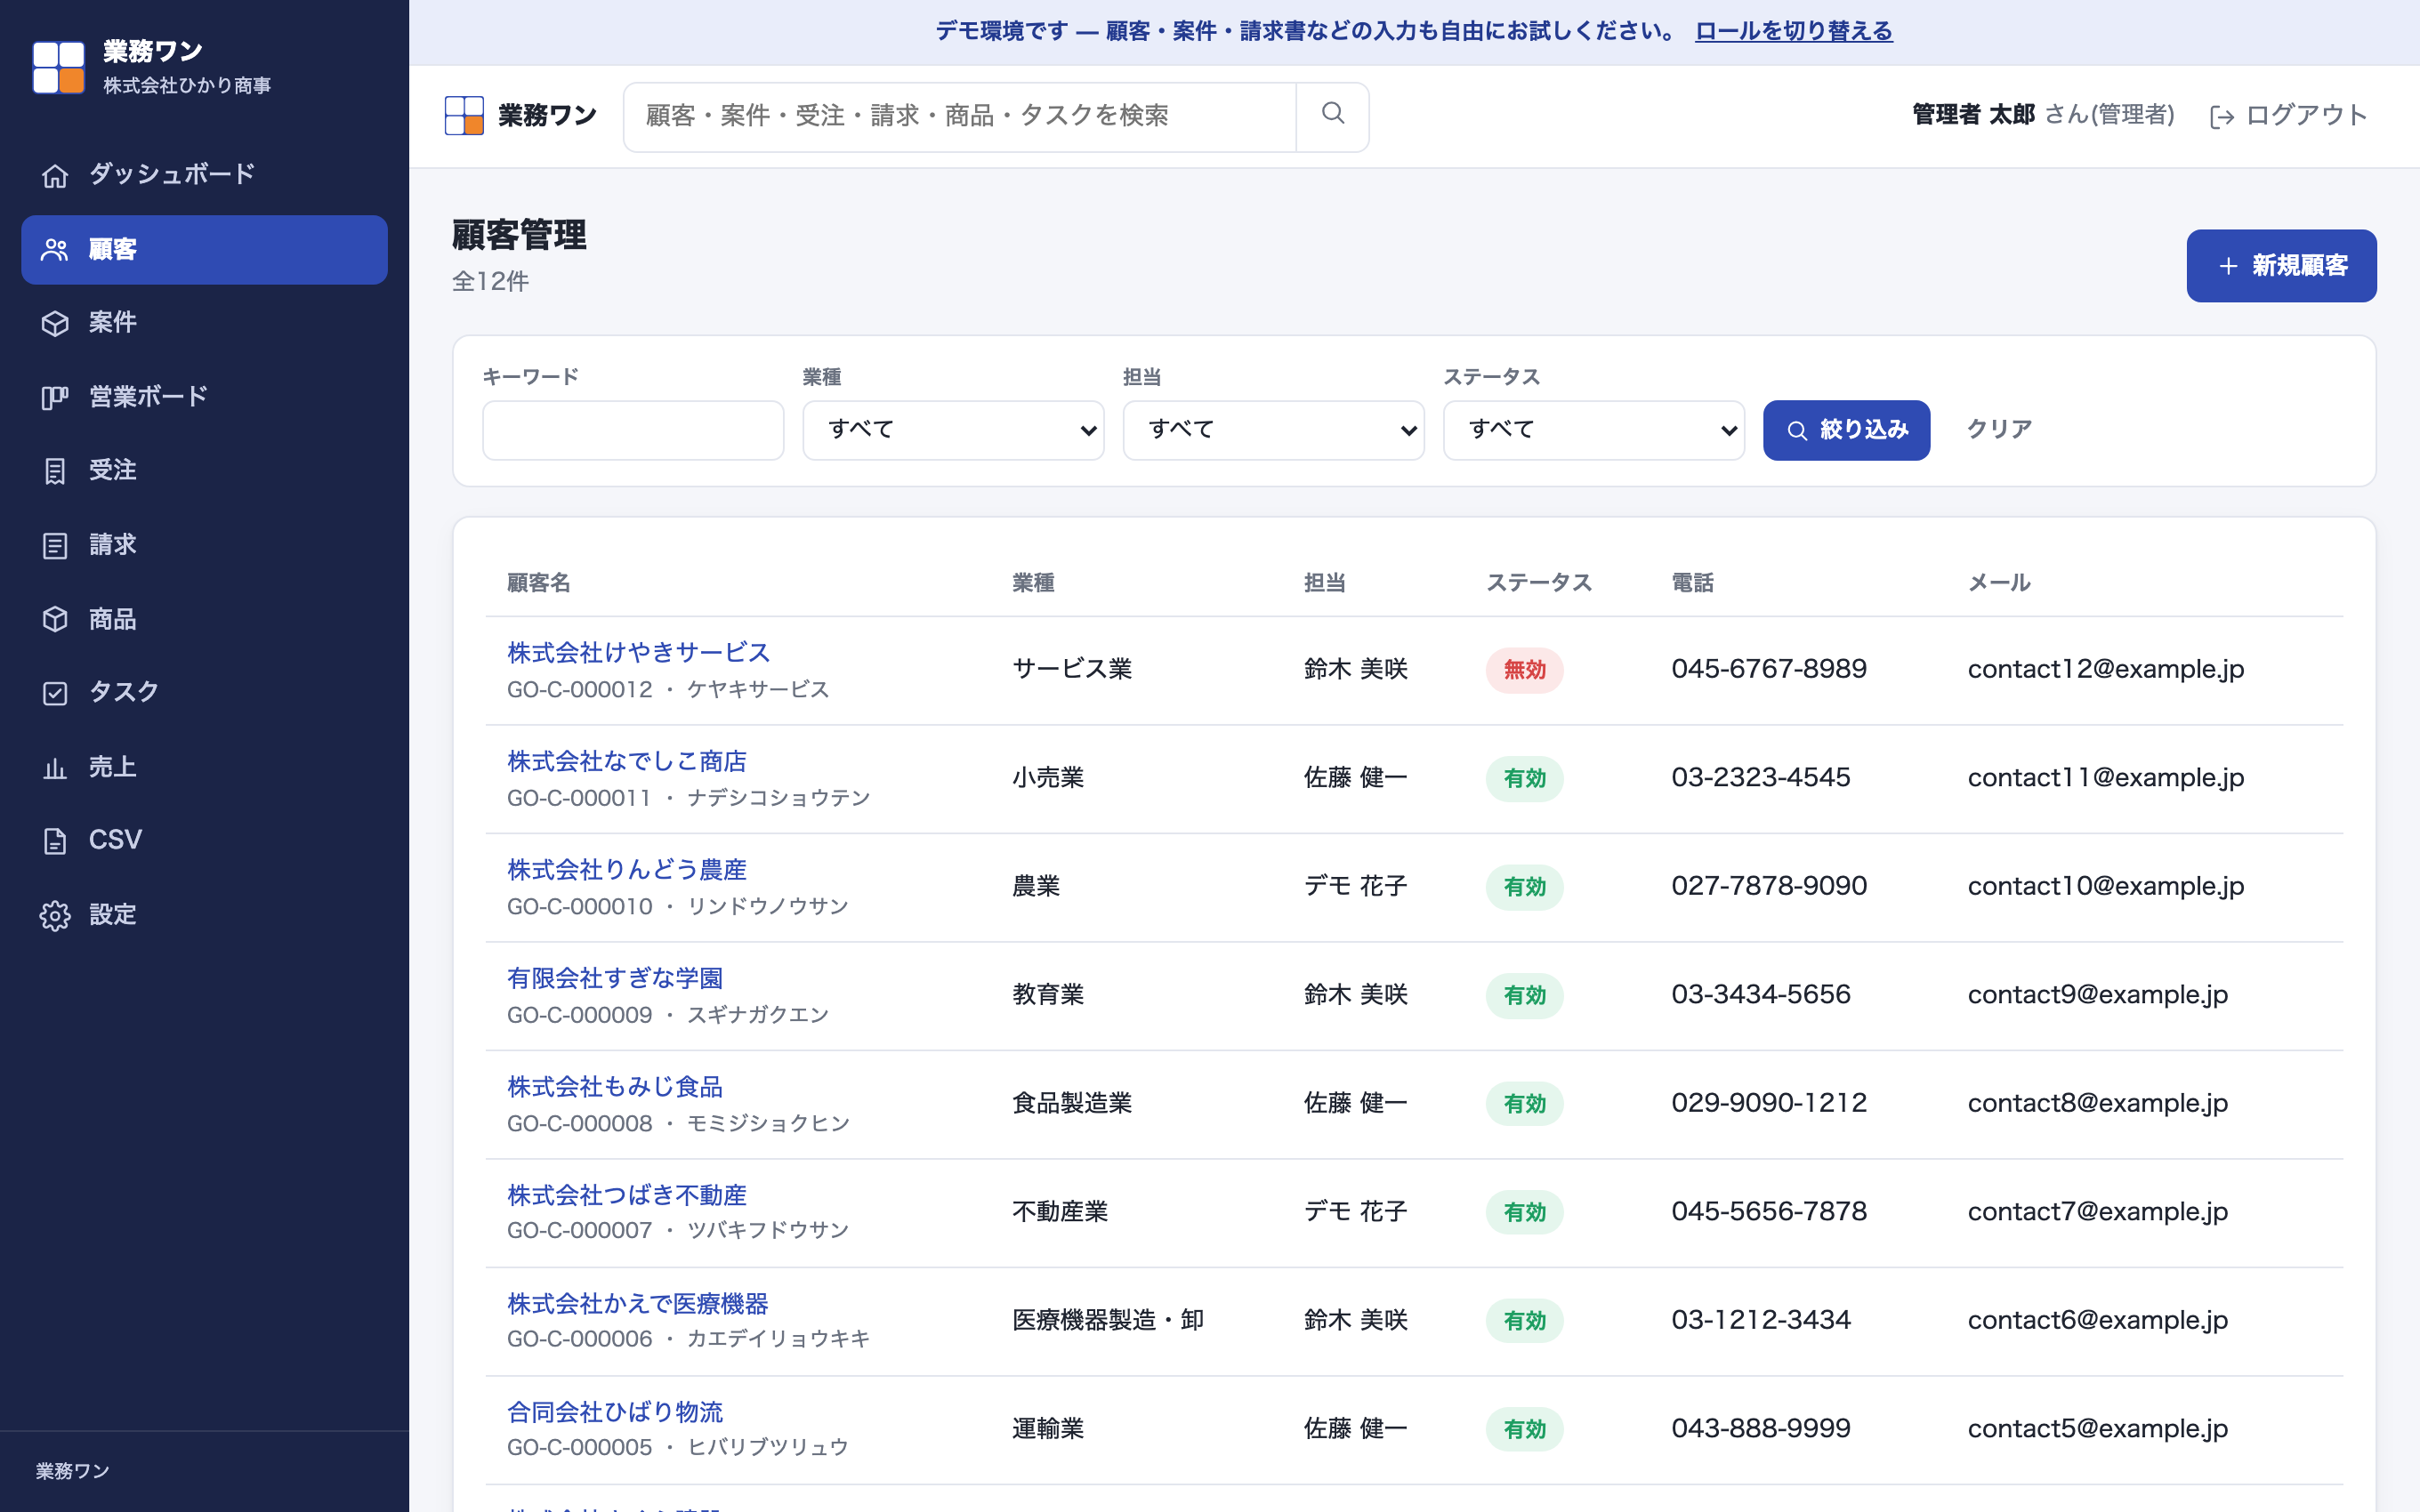Click the 受注 receipt icon
Screen dimensions: 2420x1512
click(x=55, y=471)
